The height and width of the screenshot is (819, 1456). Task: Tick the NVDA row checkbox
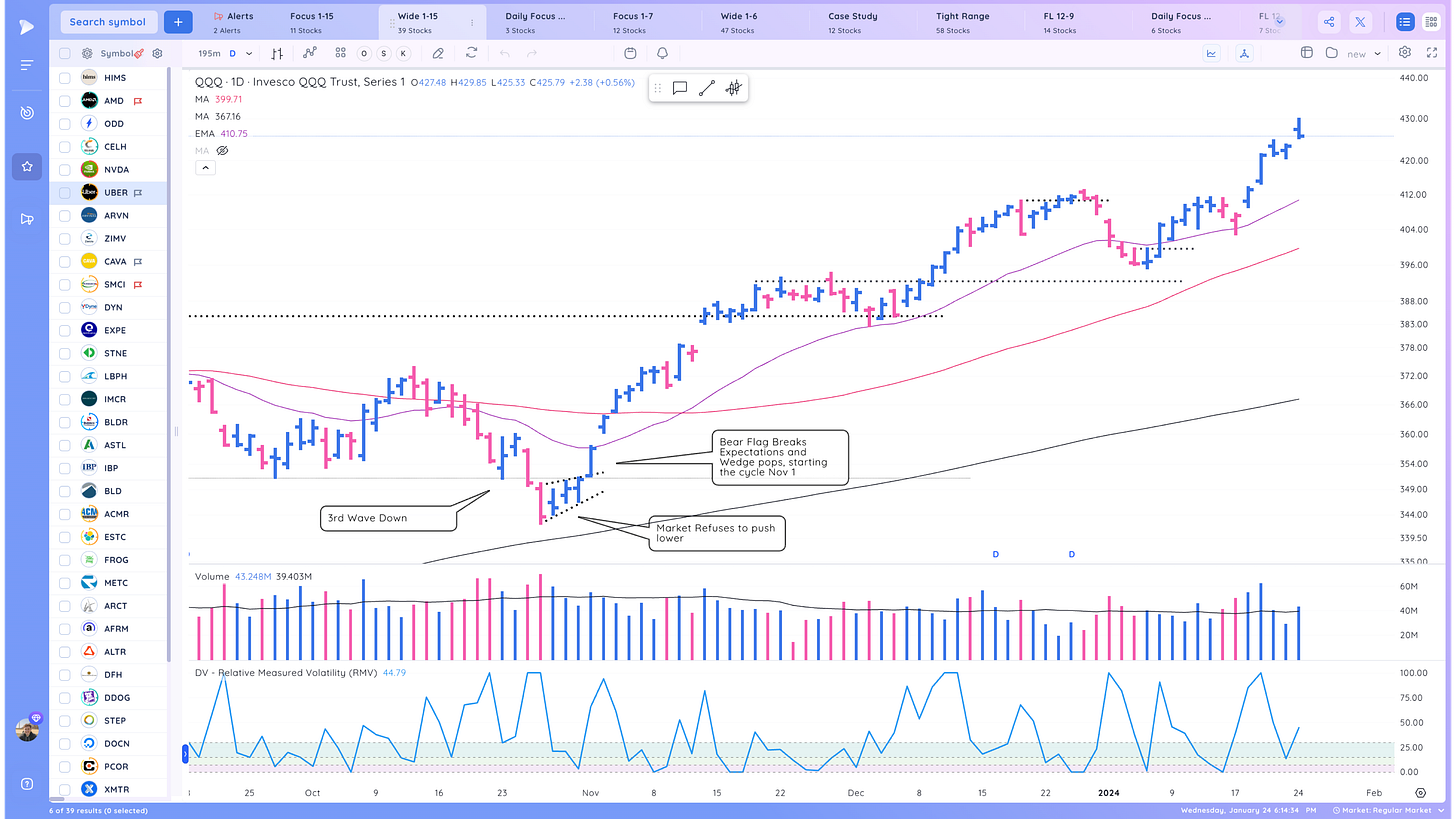pos(65,170)
